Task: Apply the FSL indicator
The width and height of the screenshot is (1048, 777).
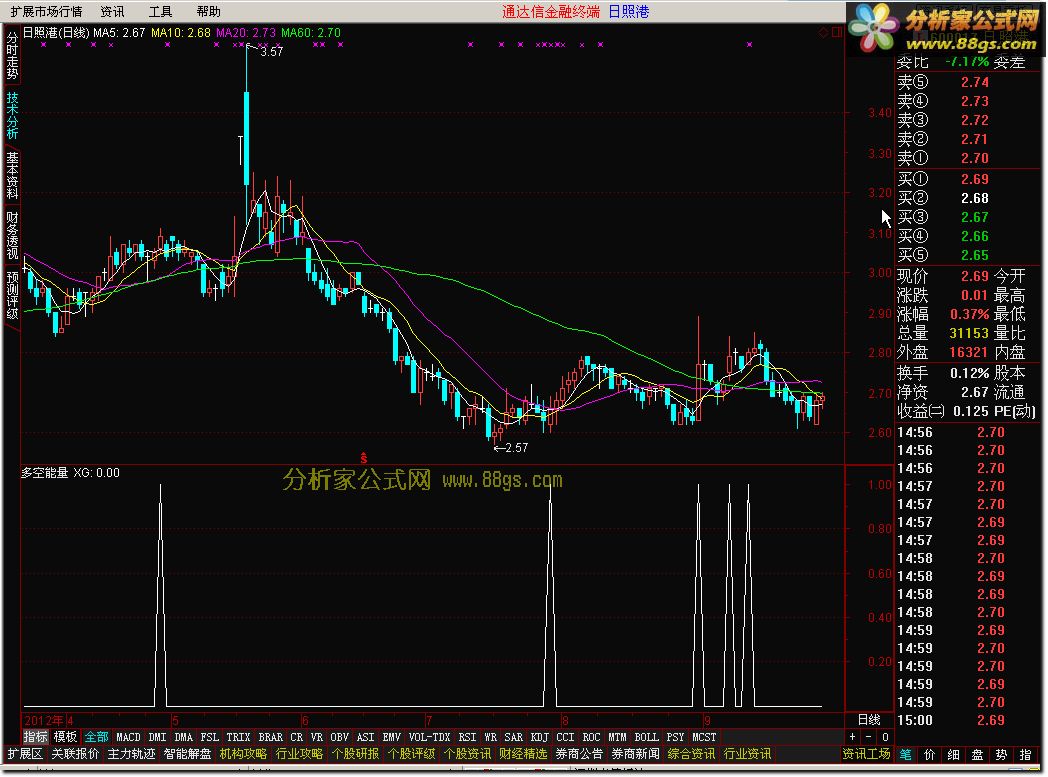Action: point(209,737)
